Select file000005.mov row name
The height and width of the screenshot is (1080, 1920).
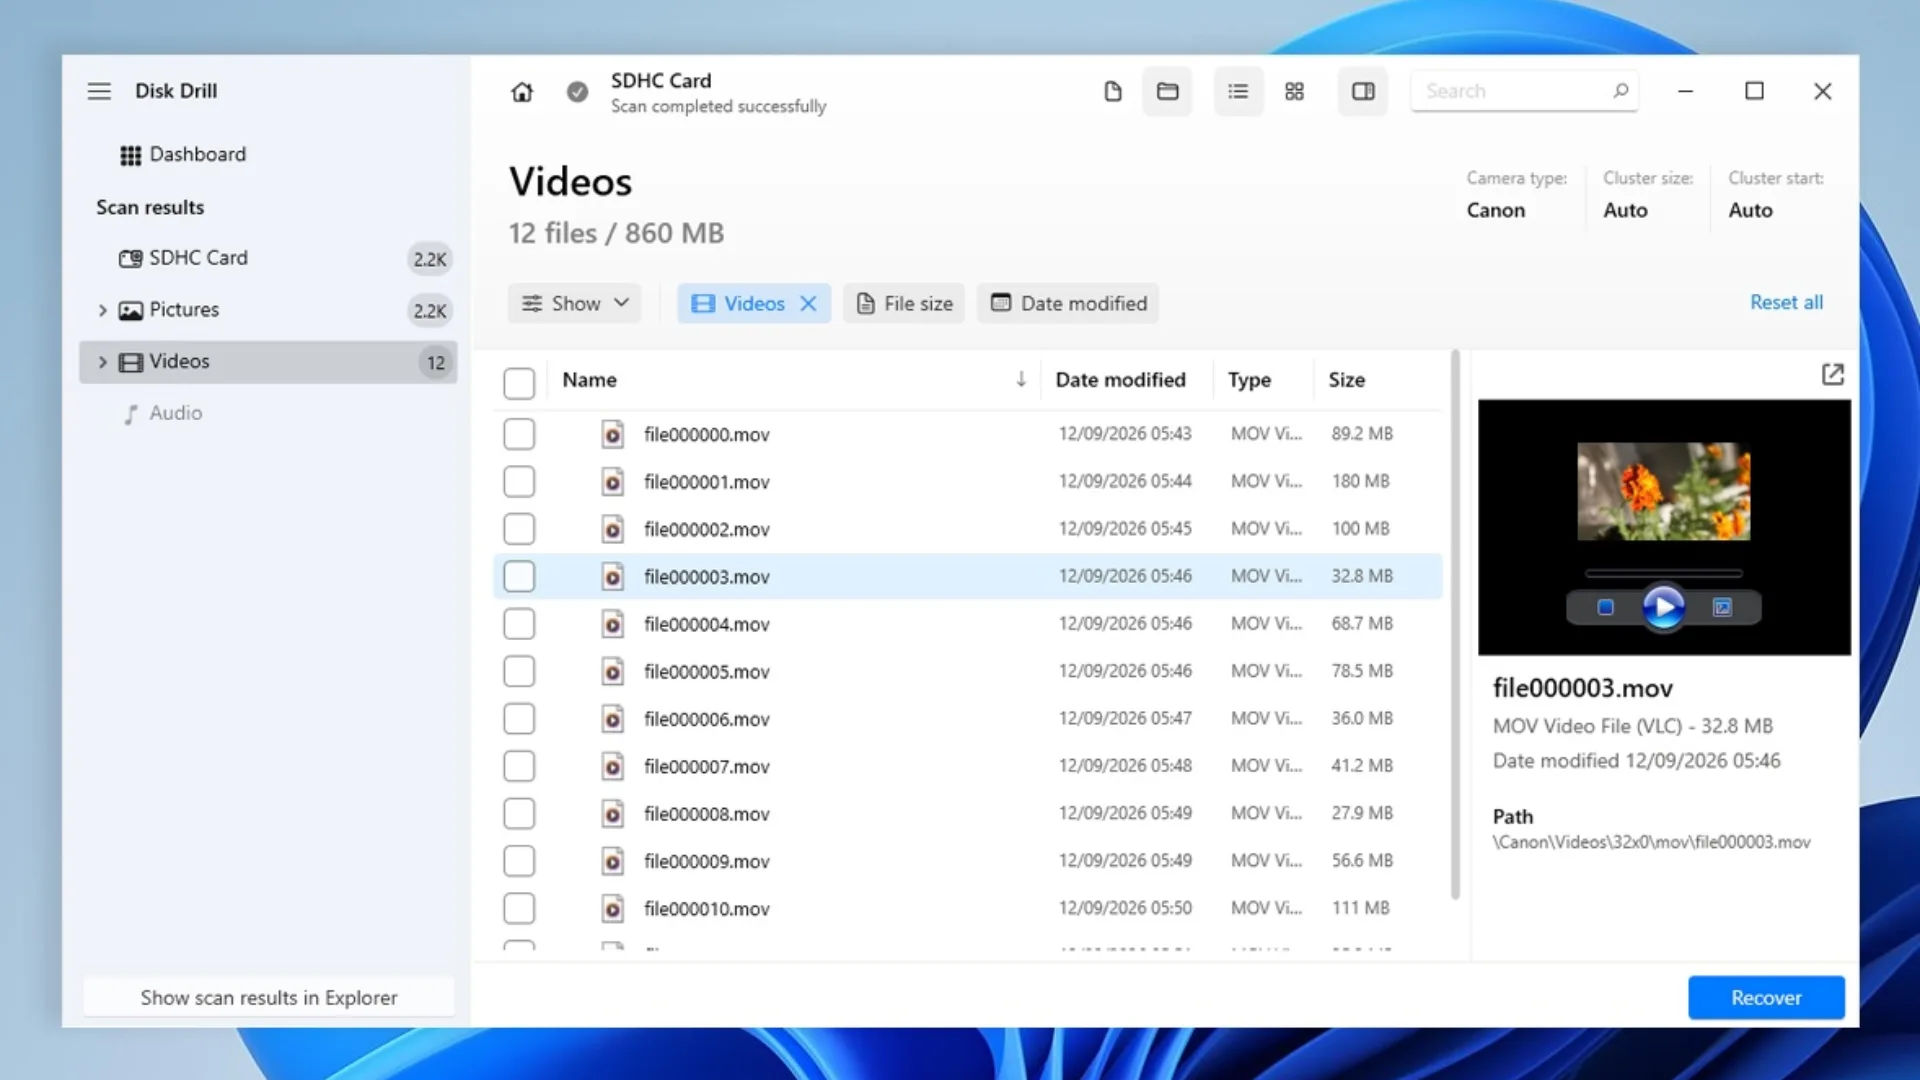706,671
